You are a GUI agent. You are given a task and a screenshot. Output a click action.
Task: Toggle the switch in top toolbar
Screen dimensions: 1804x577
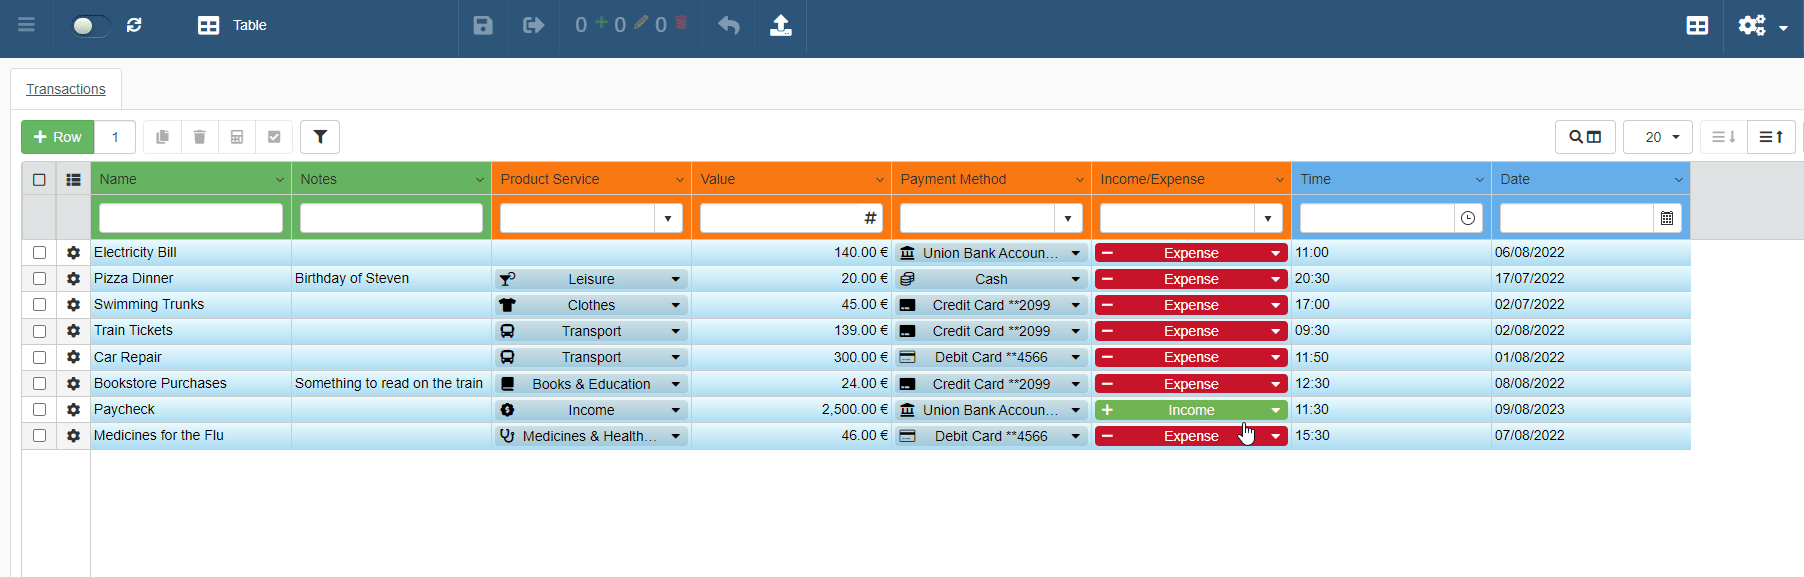tap(90, 26)
